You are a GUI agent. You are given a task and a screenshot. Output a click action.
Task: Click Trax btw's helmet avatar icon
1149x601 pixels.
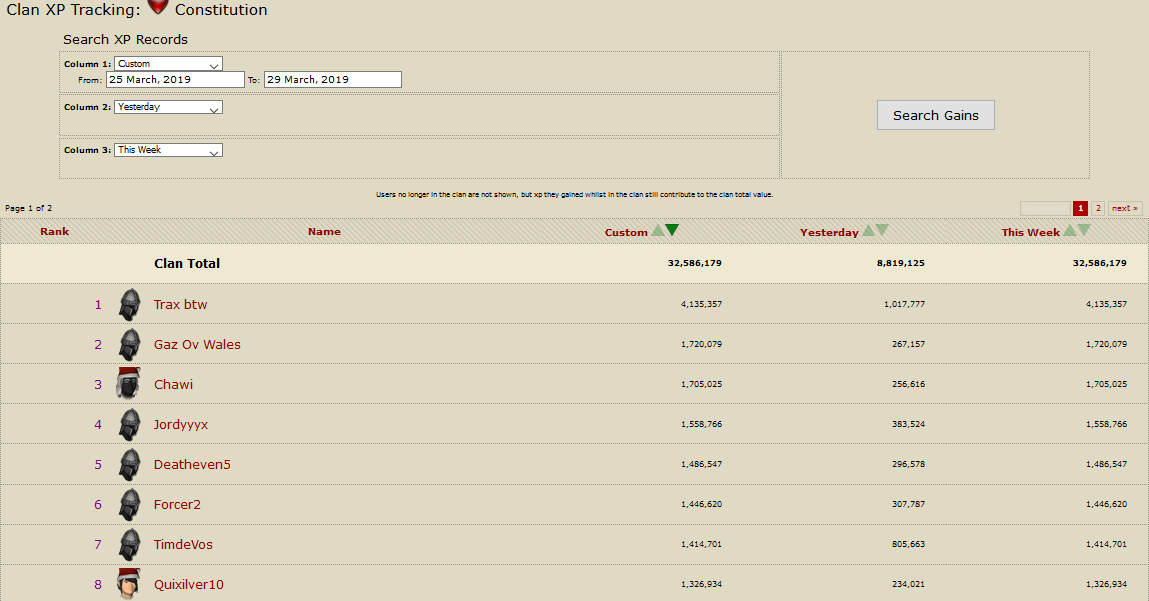point(129,304)
